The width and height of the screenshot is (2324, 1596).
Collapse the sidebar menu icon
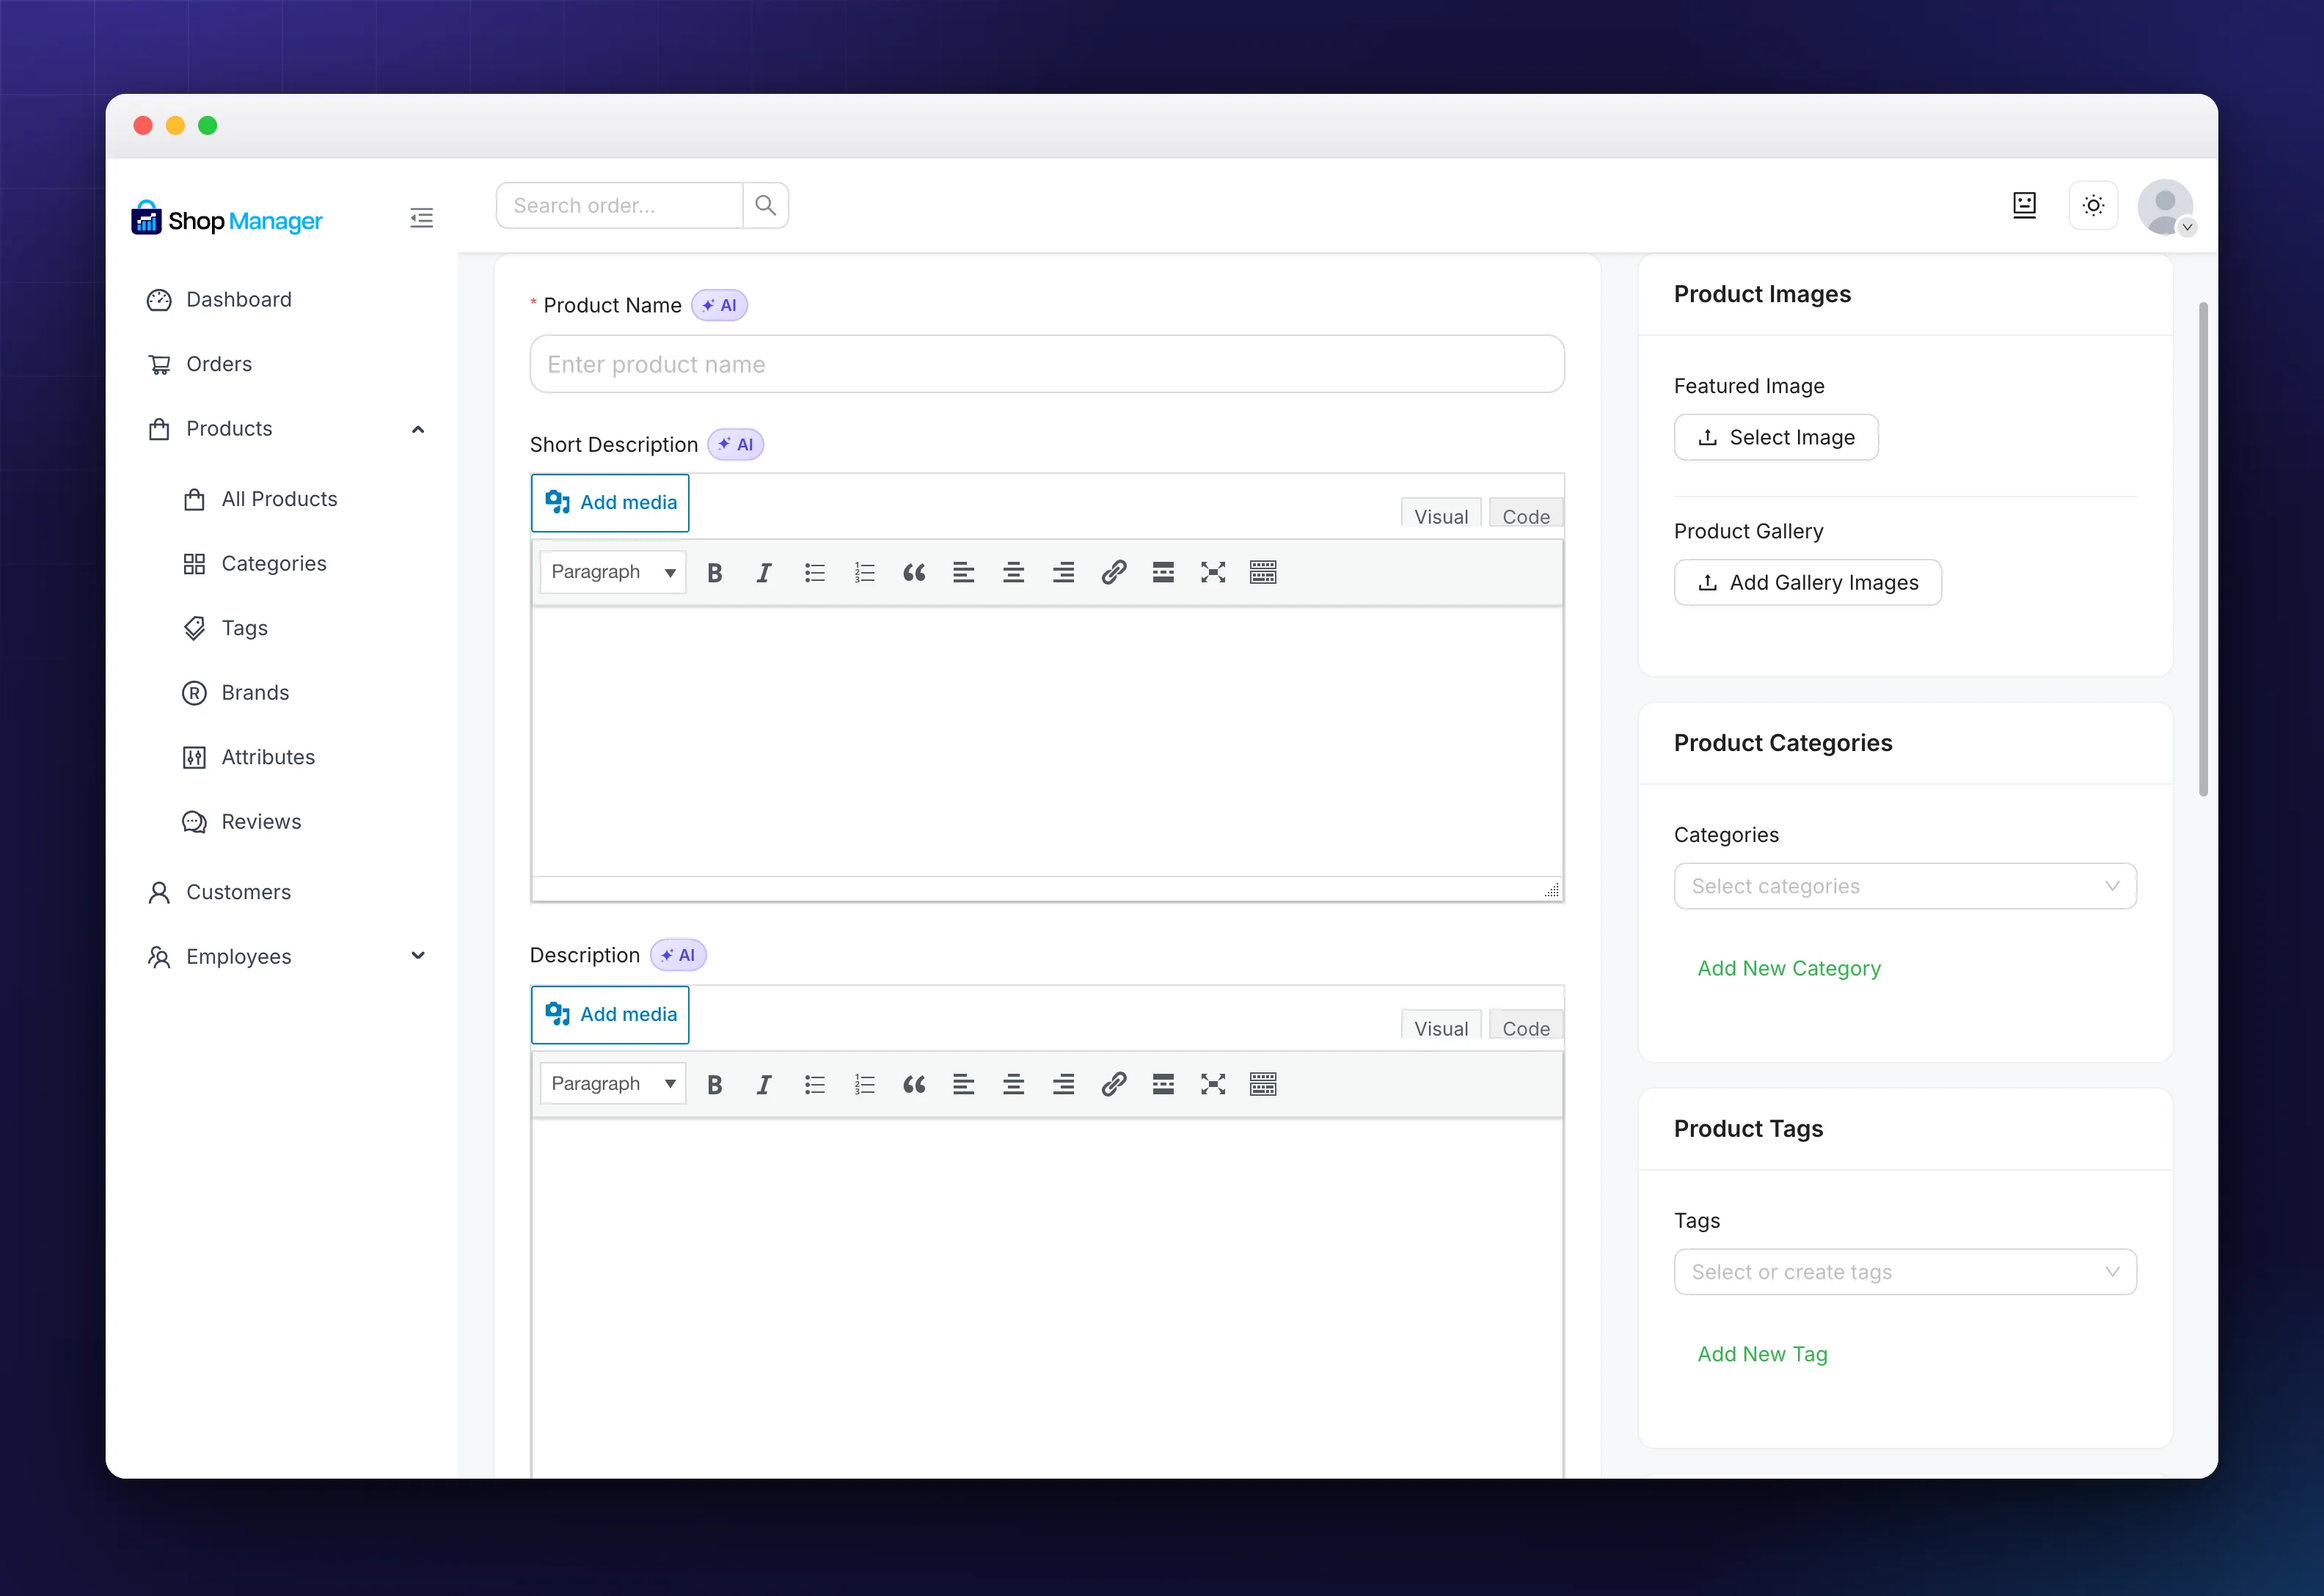421,218
